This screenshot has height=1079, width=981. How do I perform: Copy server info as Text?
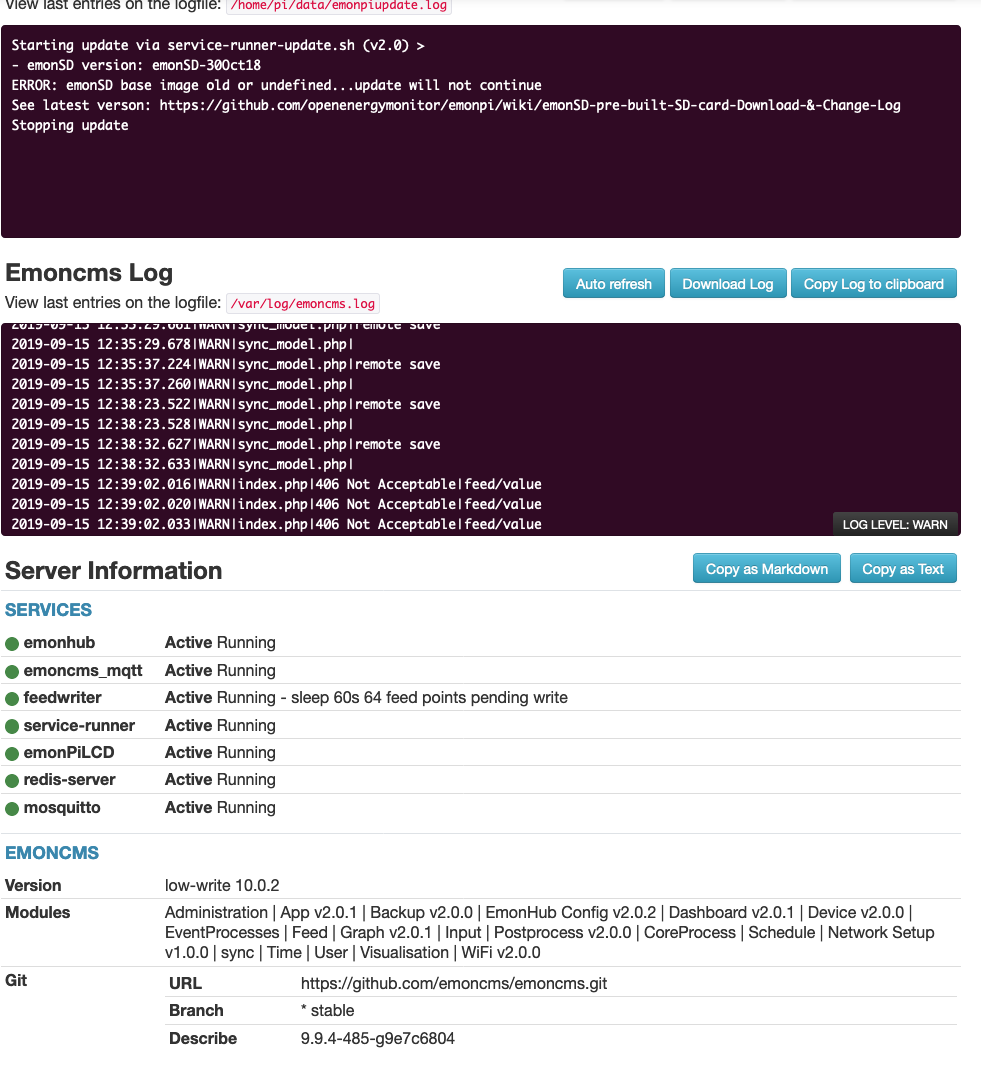903,568
